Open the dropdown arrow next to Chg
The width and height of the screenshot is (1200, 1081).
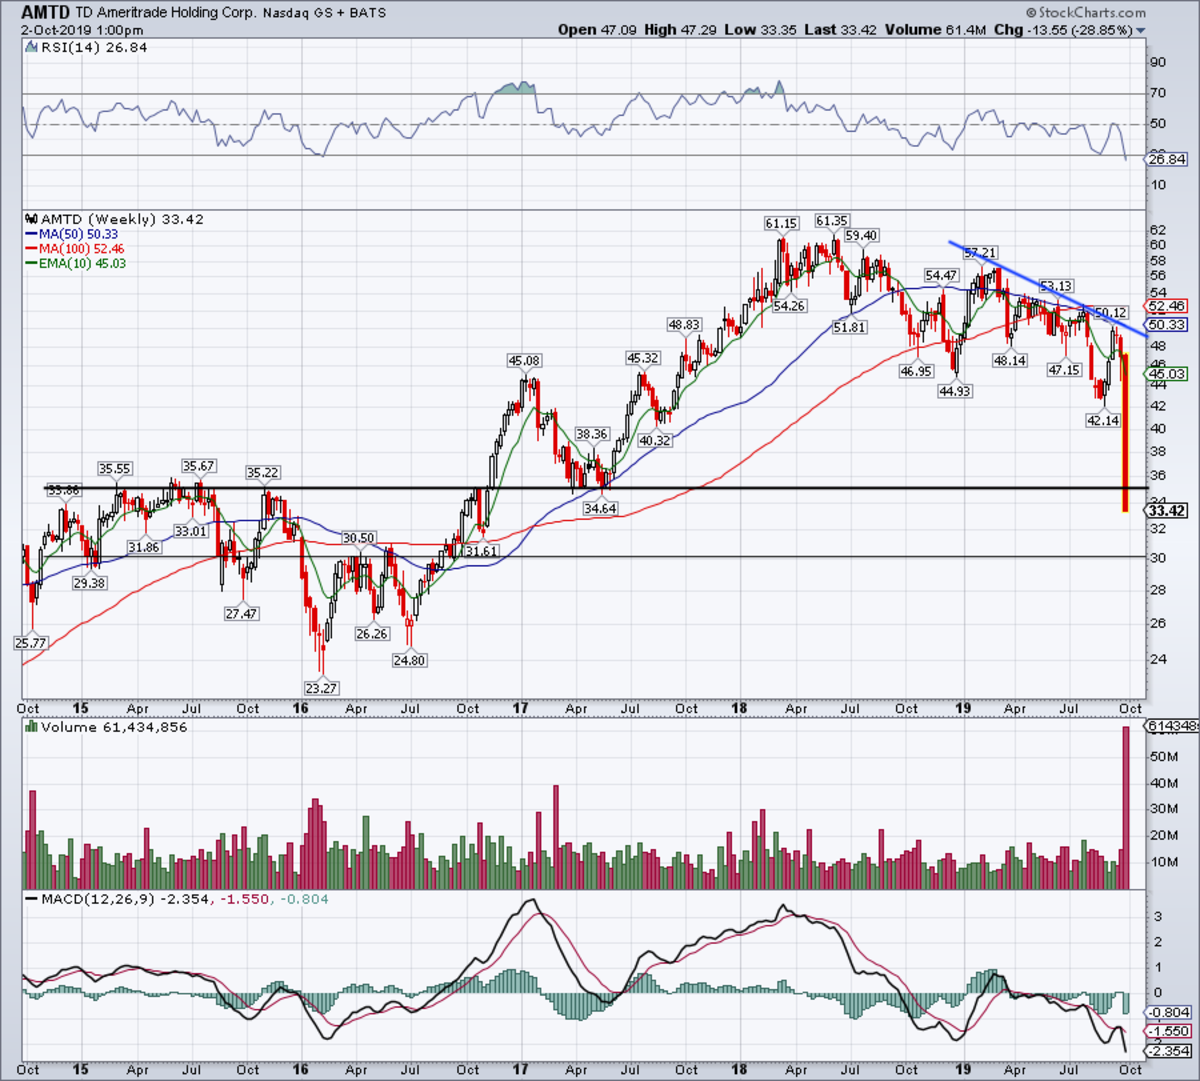[1142, 31]
